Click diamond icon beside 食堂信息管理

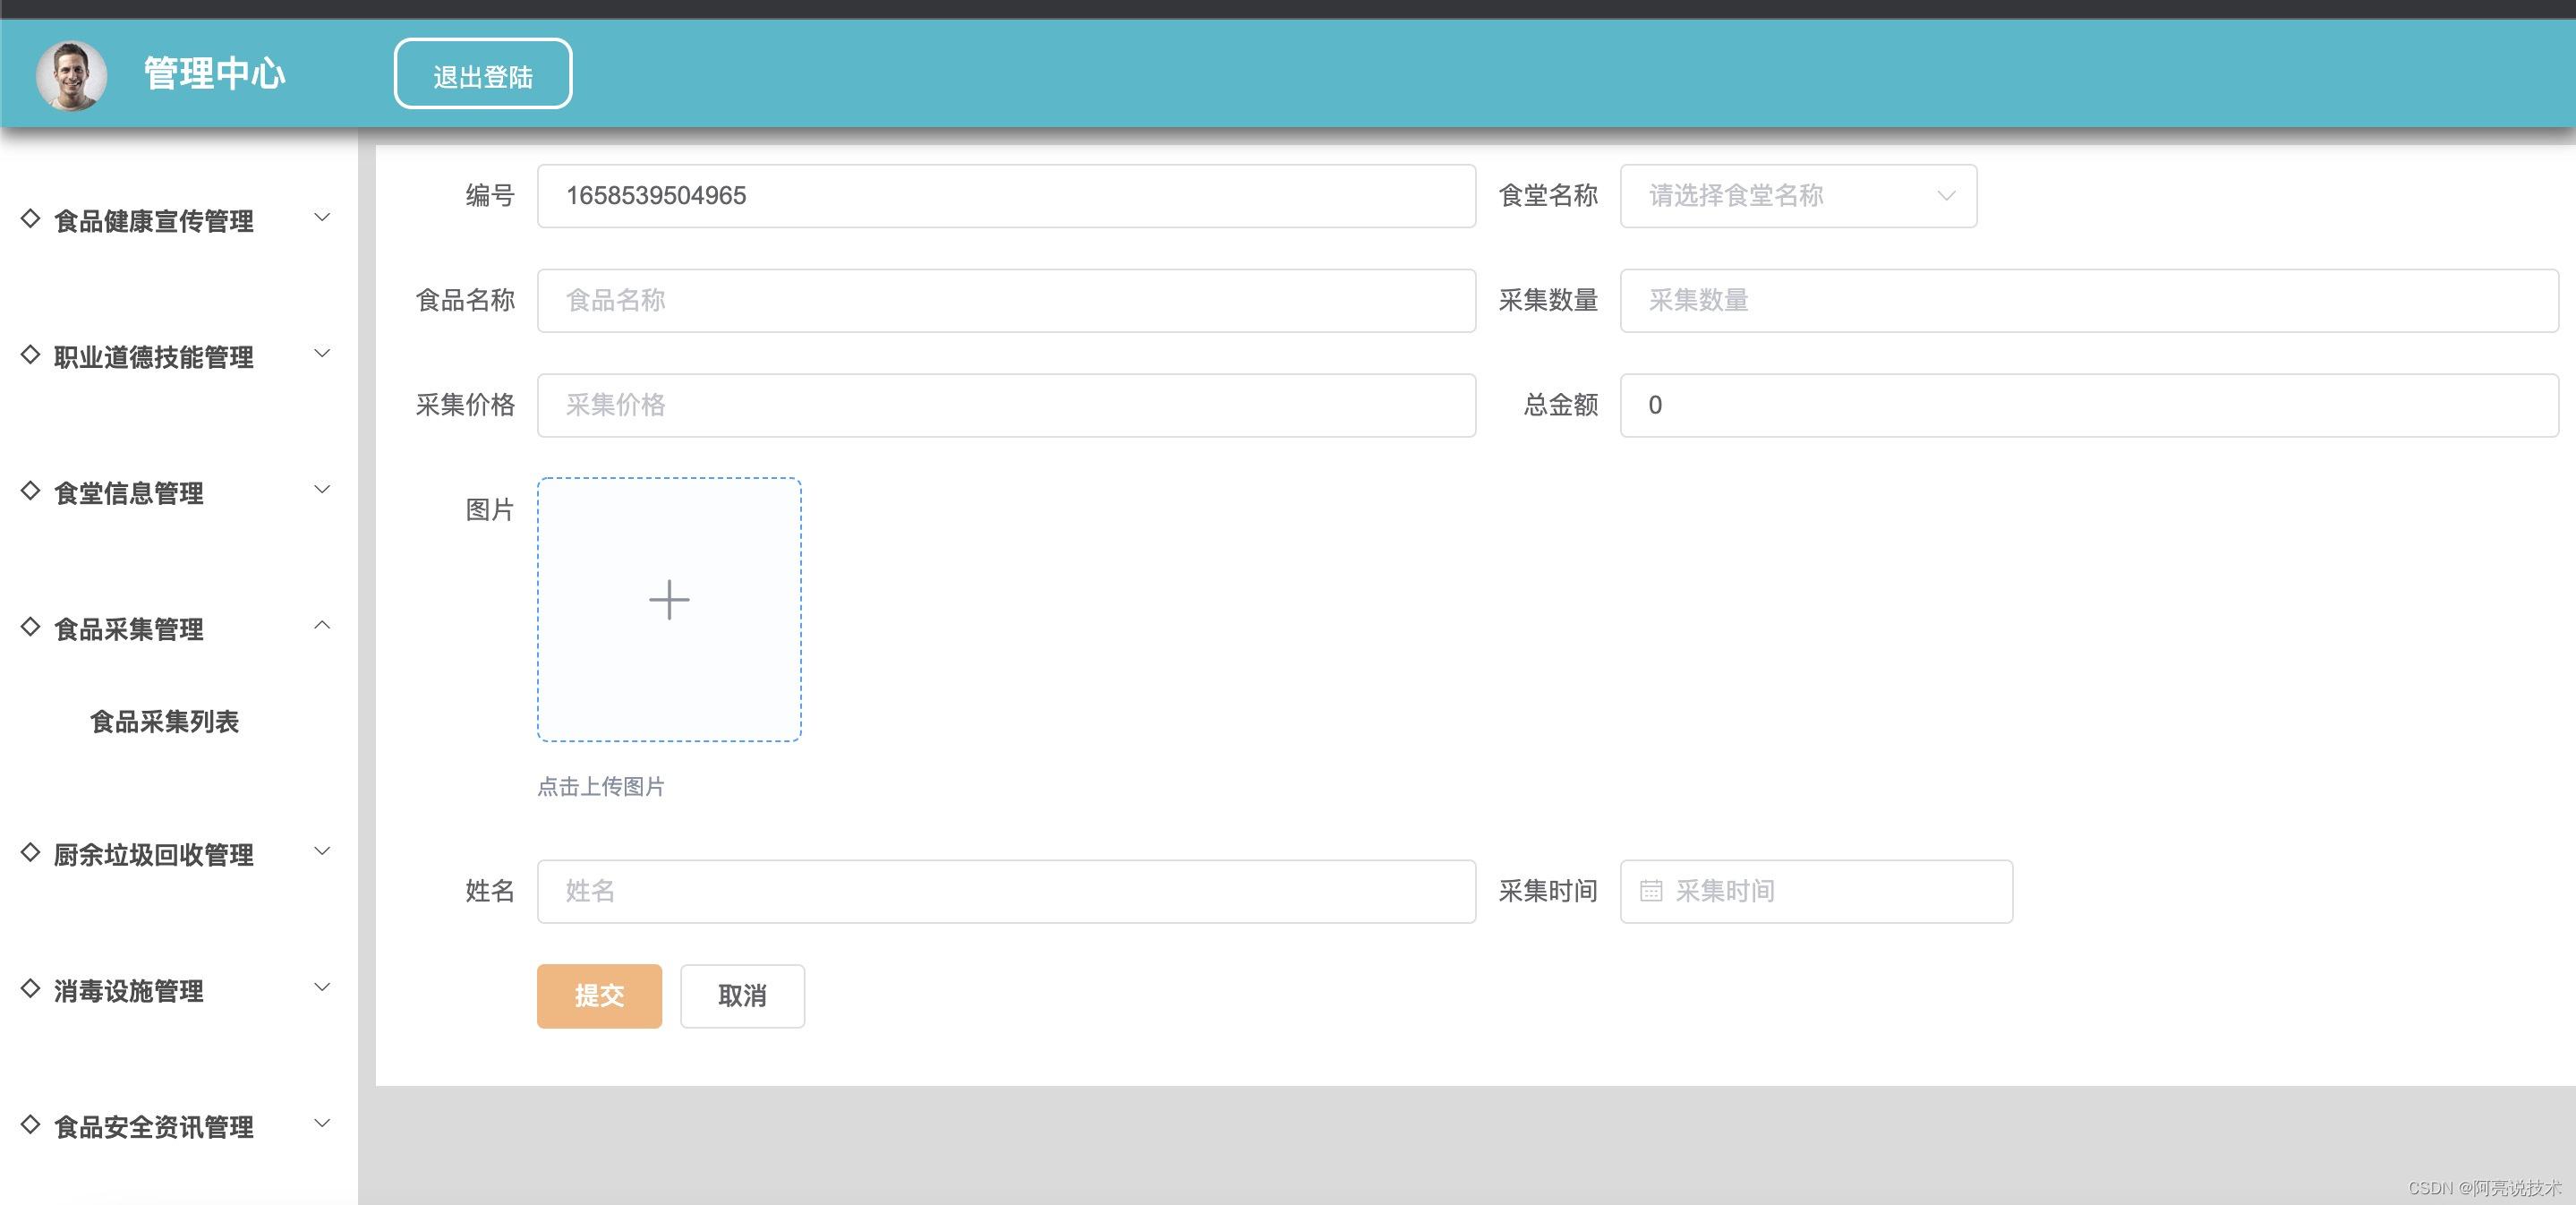[x=30, y=490]
